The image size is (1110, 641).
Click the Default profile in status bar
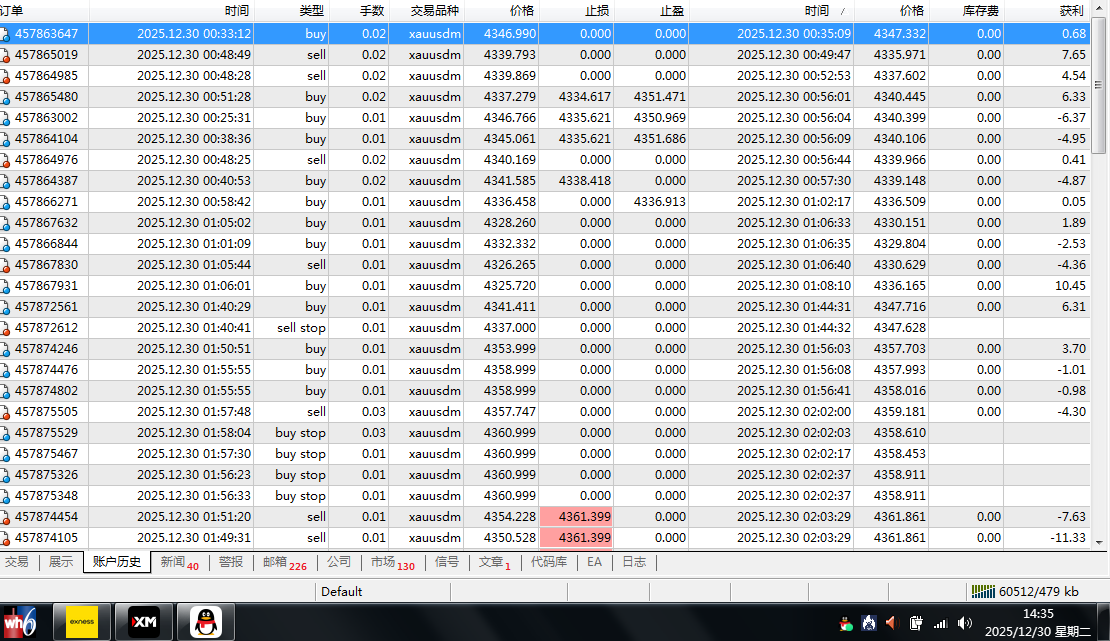[341, 591]
